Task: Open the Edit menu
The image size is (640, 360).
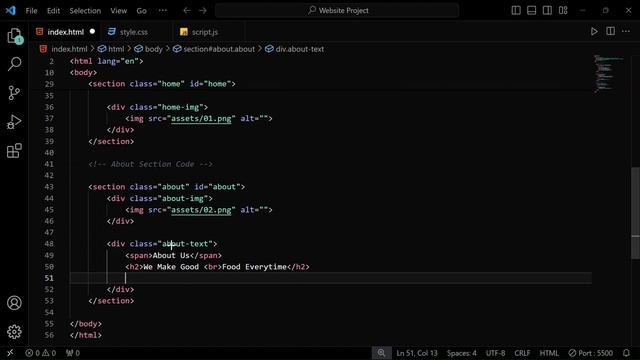Action: [x=53, y=11]
